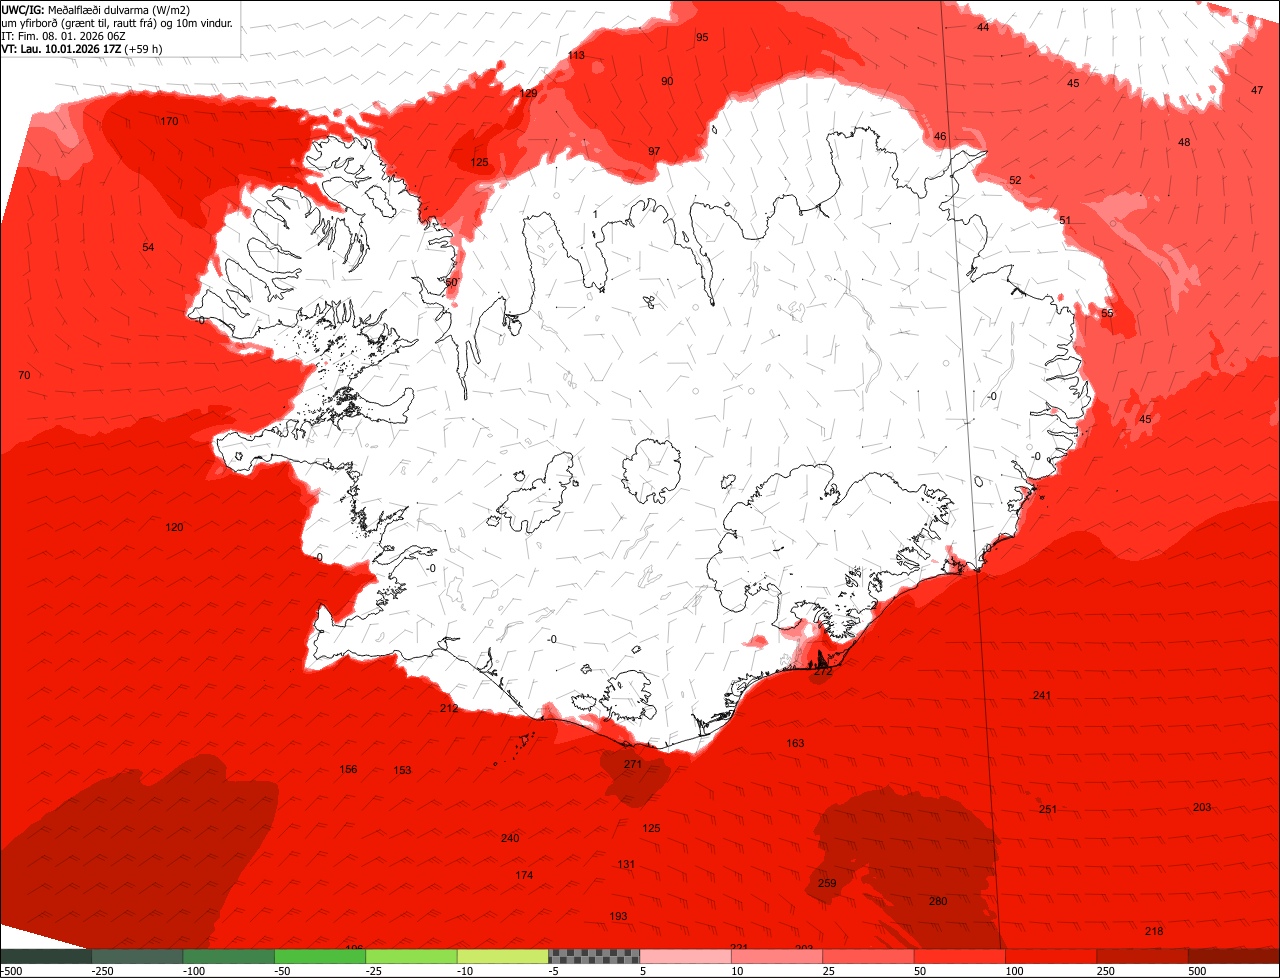Click the flux value 47 on the map

click(1257, 90)
